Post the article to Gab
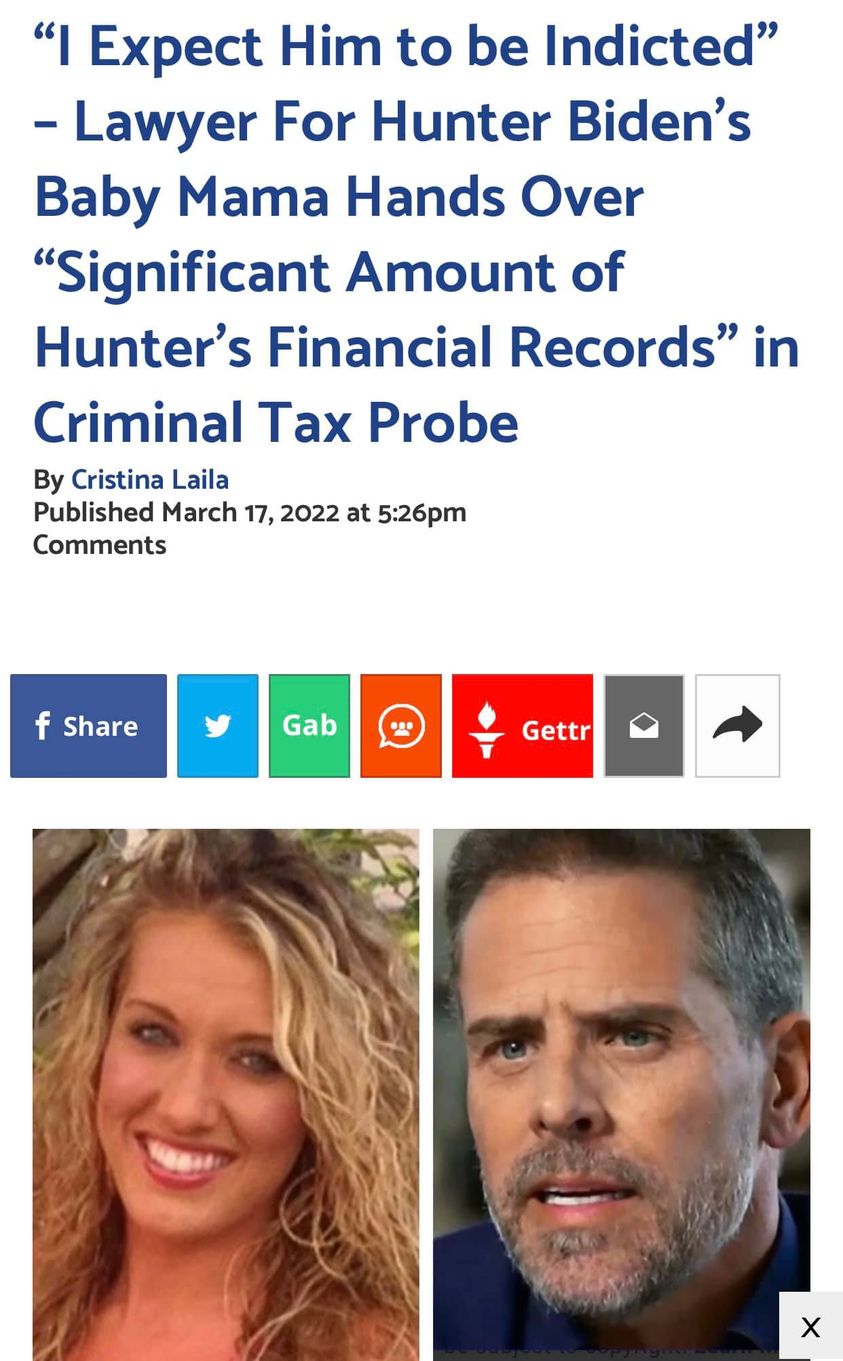The image size is (843, 1361). [310, 726]
